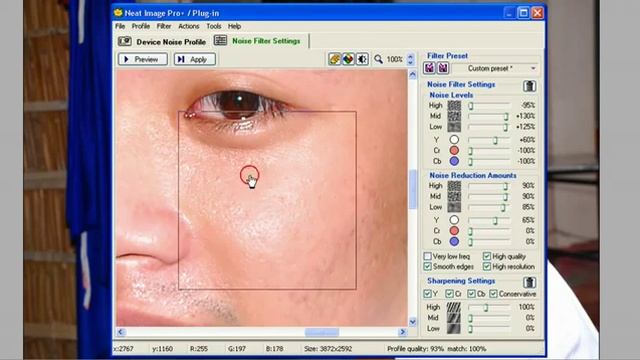Screen dimensions: 640x360
Task: Click the Noise Levels High frequency icon
Action: click(x=454, y=106)
